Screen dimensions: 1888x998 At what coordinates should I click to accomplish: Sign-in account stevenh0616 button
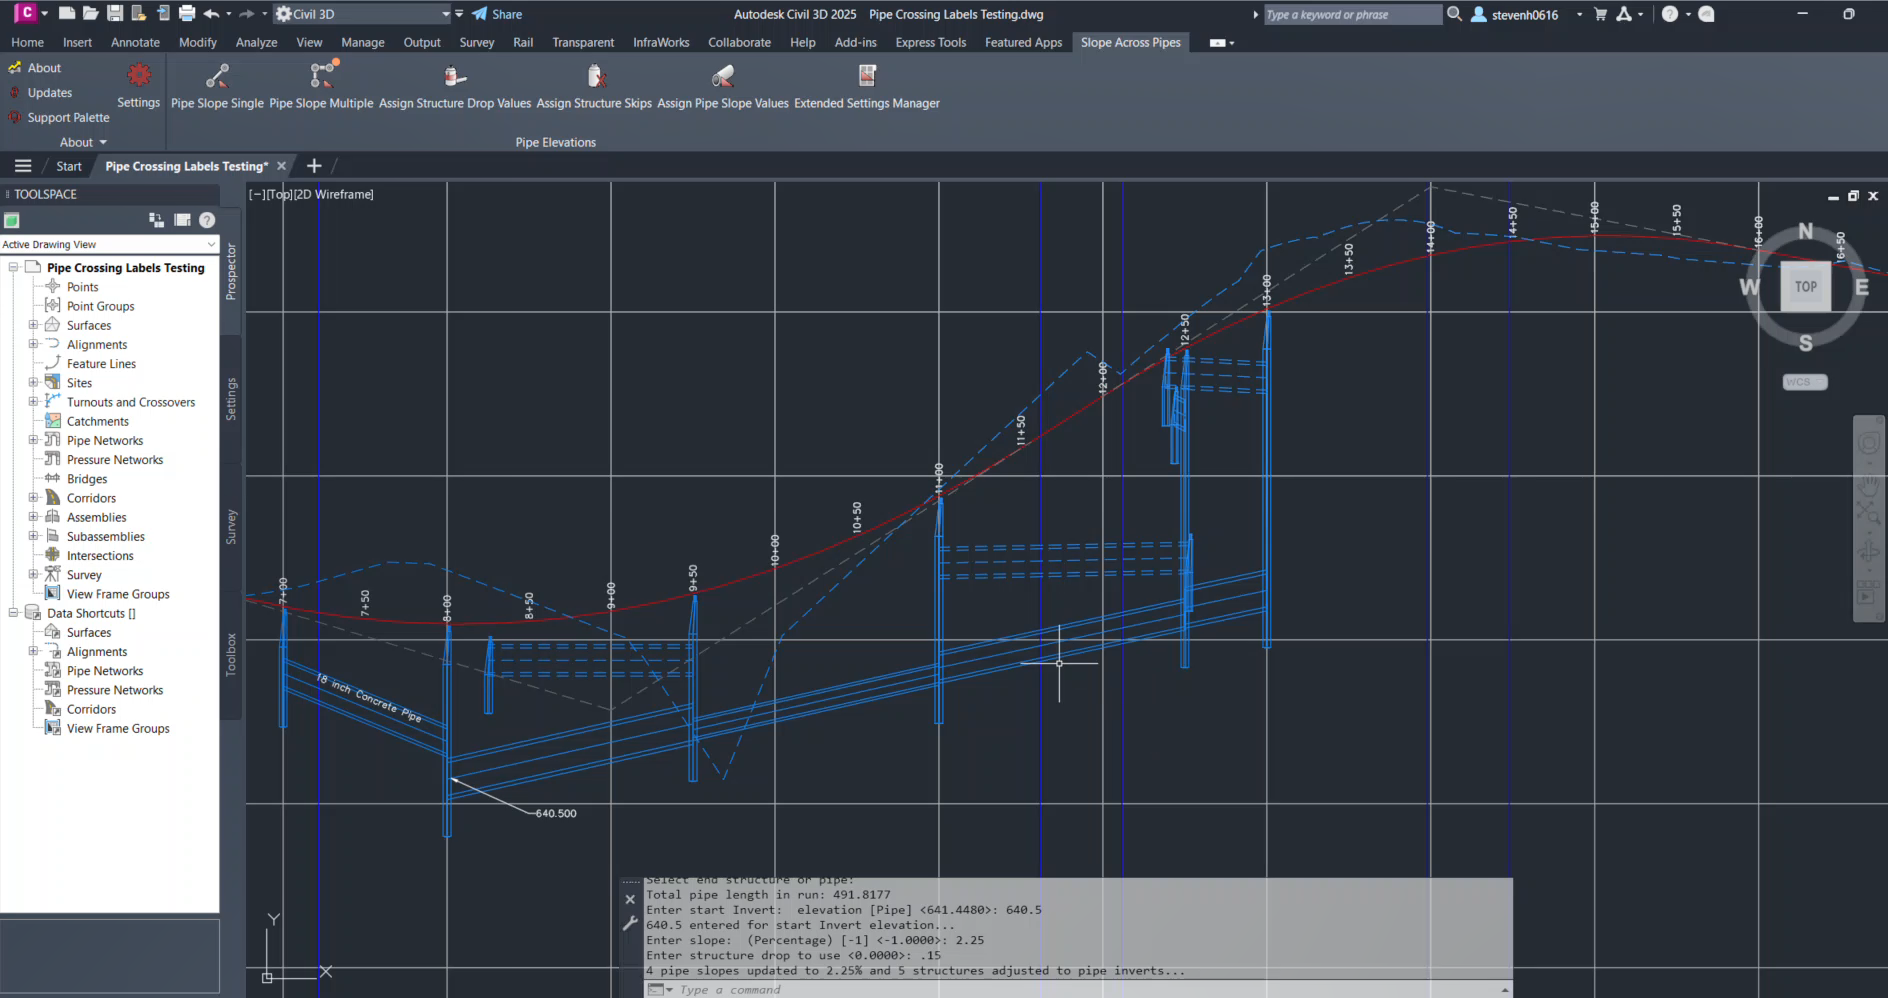(1515, 14)
